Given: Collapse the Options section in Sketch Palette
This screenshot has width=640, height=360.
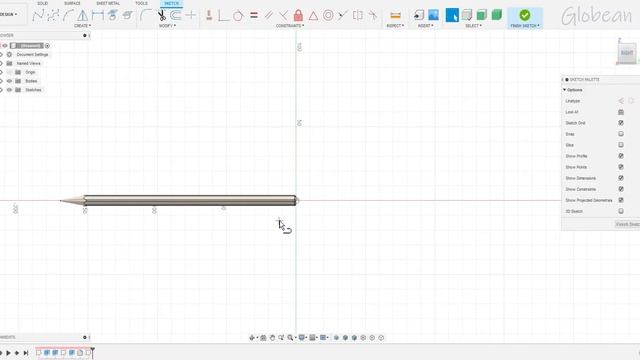Looking at the screenshot, I should click(564, 90).
